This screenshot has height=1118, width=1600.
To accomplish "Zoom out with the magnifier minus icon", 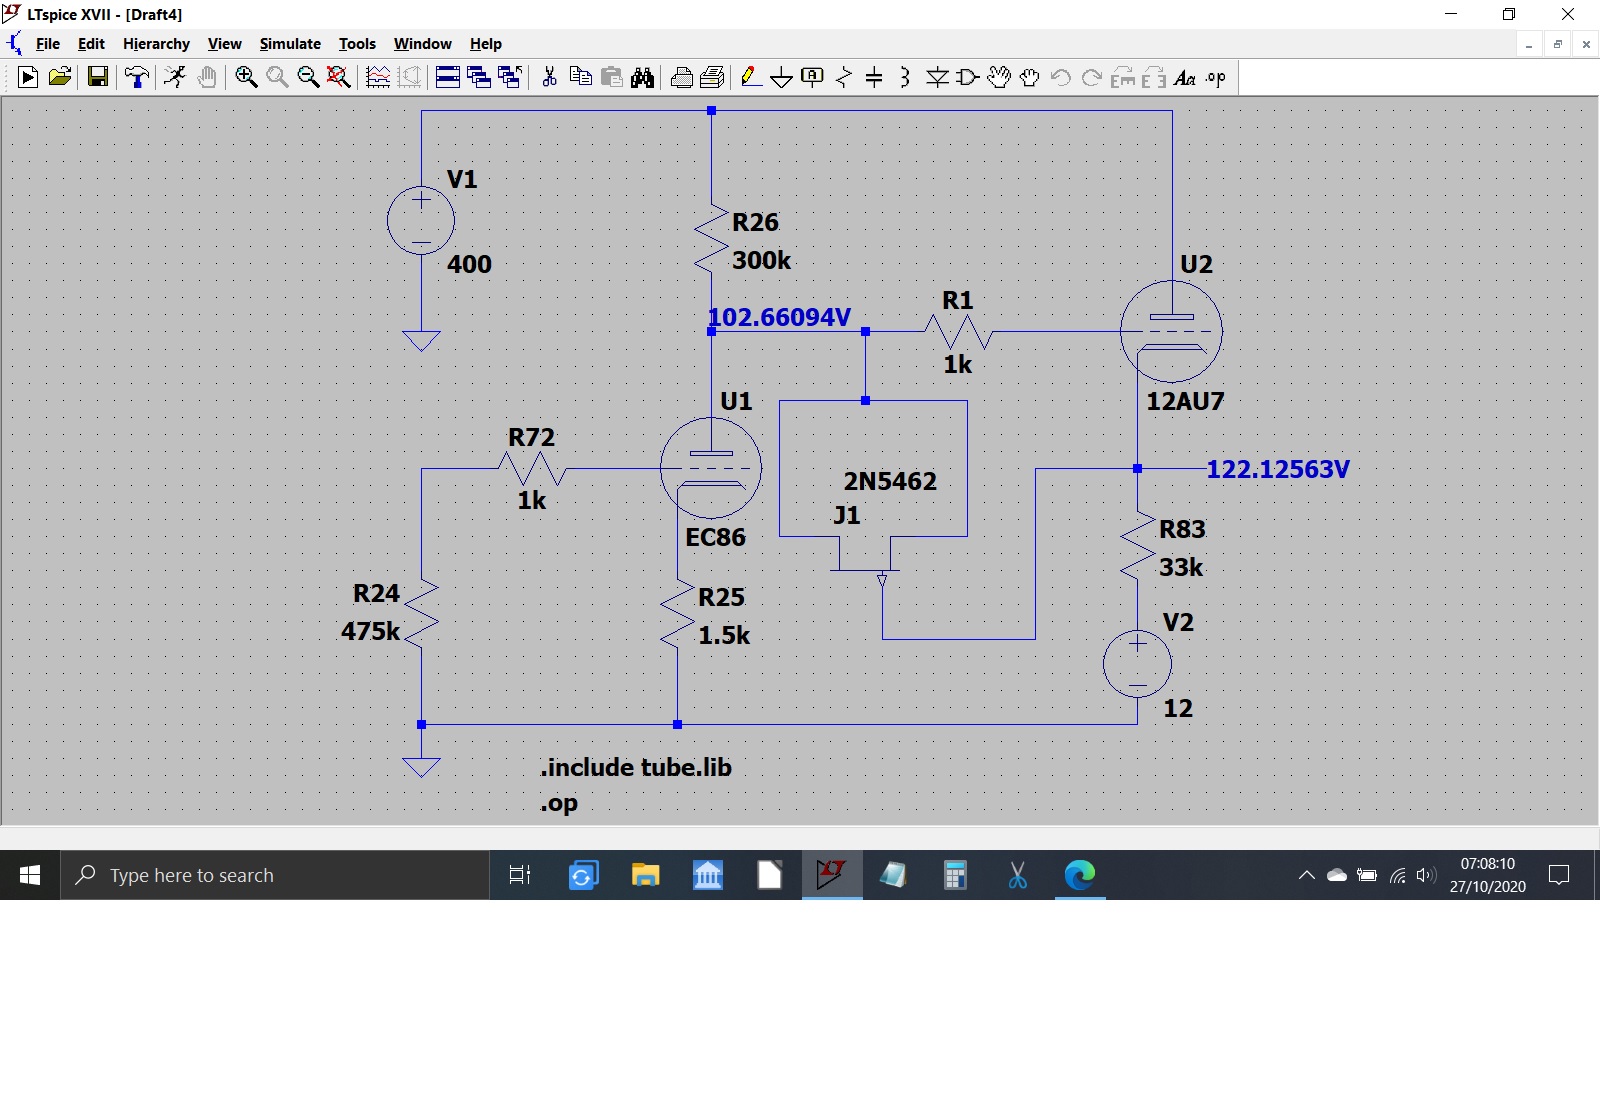I will (x=308, y=78).
